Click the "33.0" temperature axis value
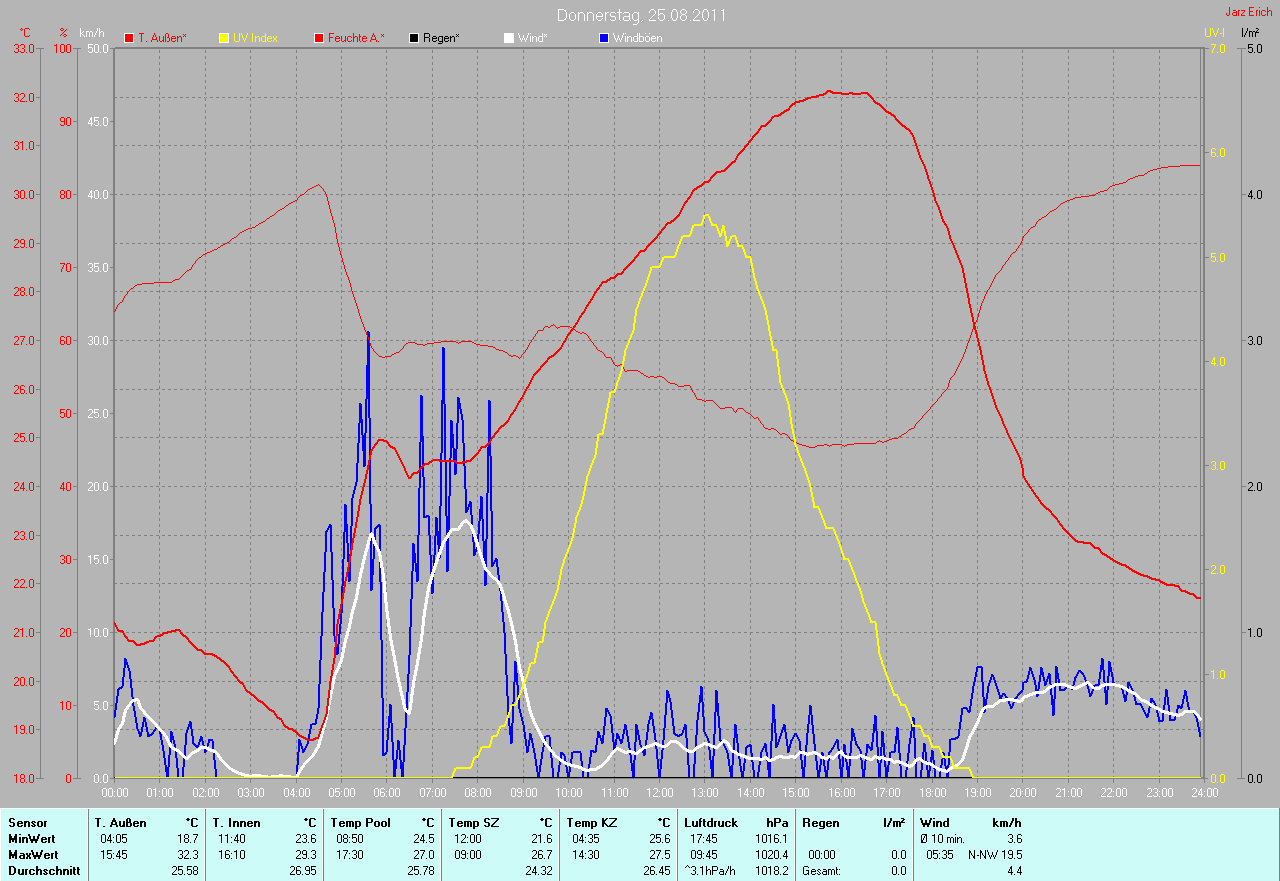The image size is (1280, 881). point(24,48)
